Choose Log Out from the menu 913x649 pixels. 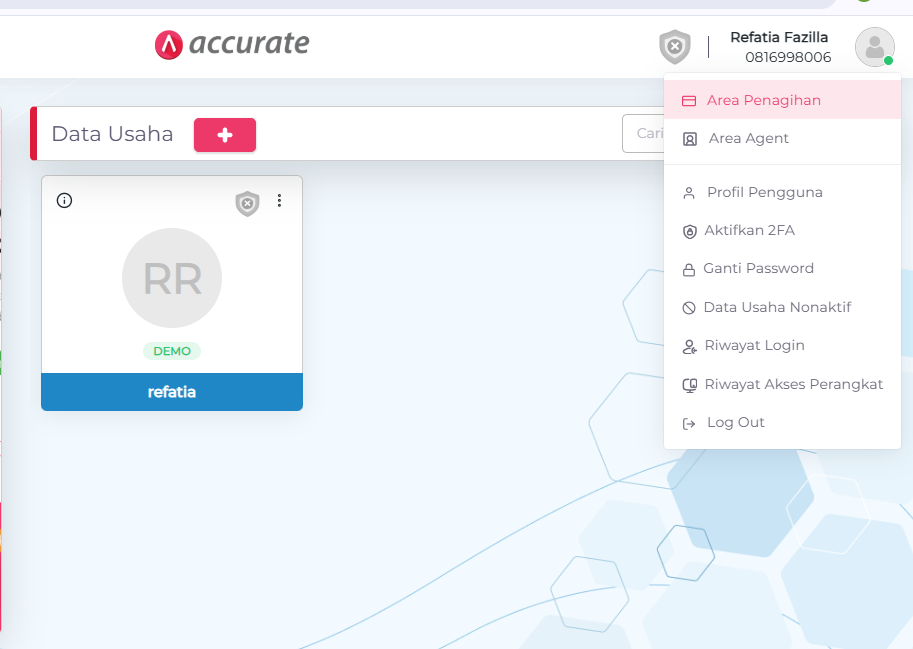click(x=735, y=423)
